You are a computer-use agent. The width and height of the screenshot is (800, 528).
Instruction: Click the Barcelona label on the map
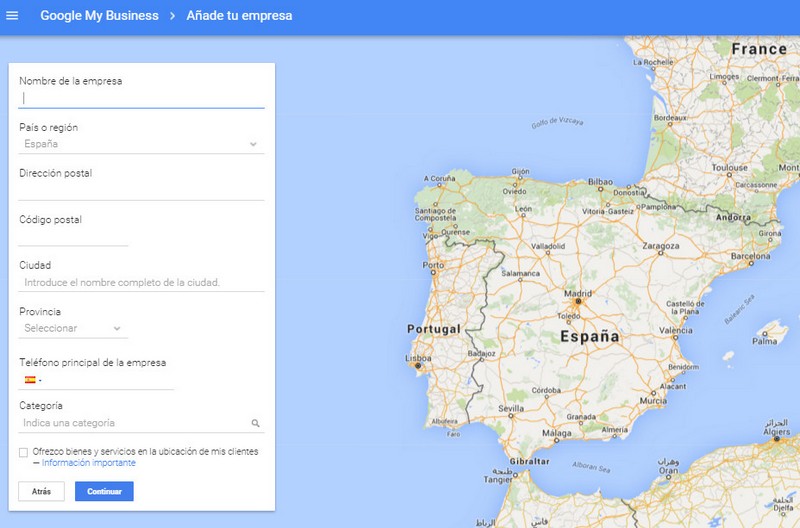coord(751,256)
